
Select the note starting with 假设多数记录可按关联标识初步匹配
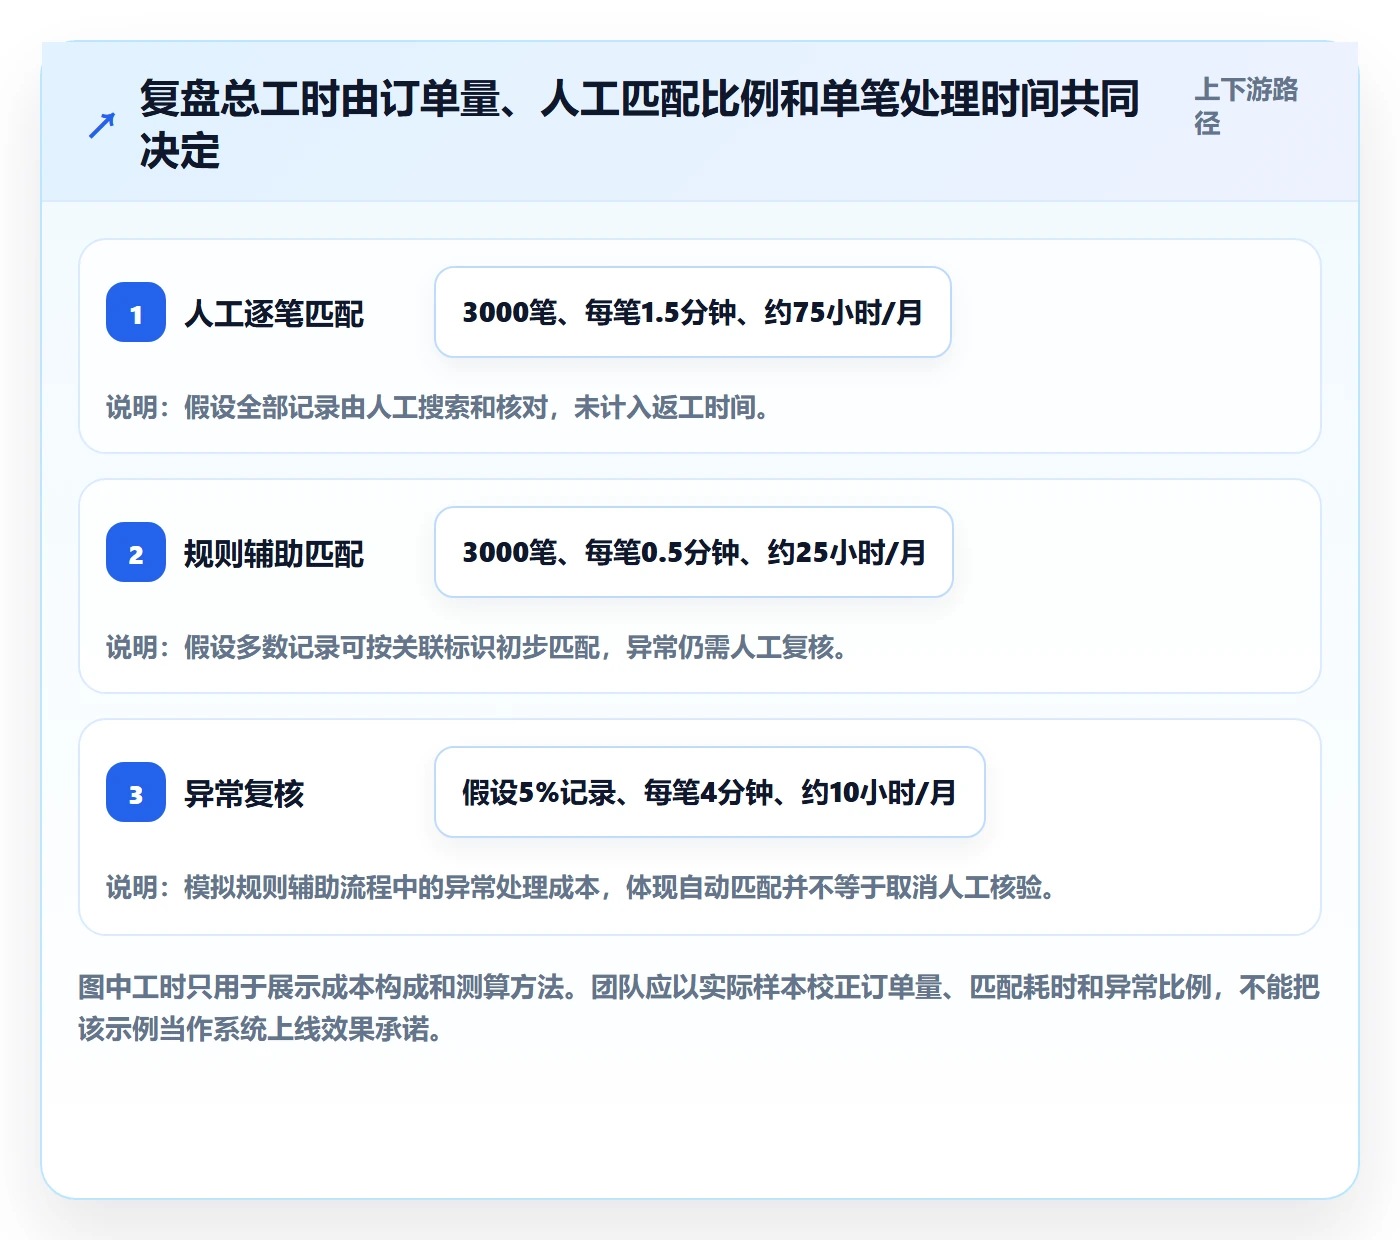pyautogui.click(x=477, y=648)
